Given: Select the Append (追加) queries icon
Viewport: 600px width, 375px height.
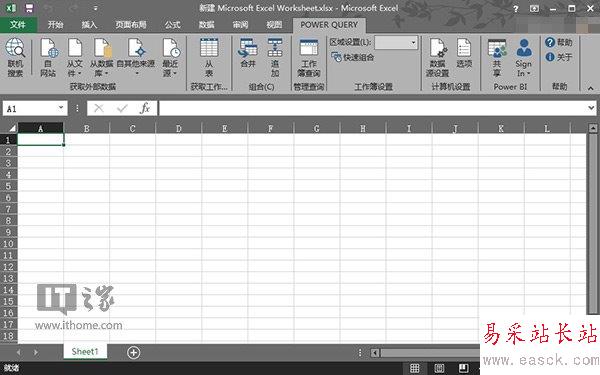Looking at the screenshot, I should tap(275, 57).
